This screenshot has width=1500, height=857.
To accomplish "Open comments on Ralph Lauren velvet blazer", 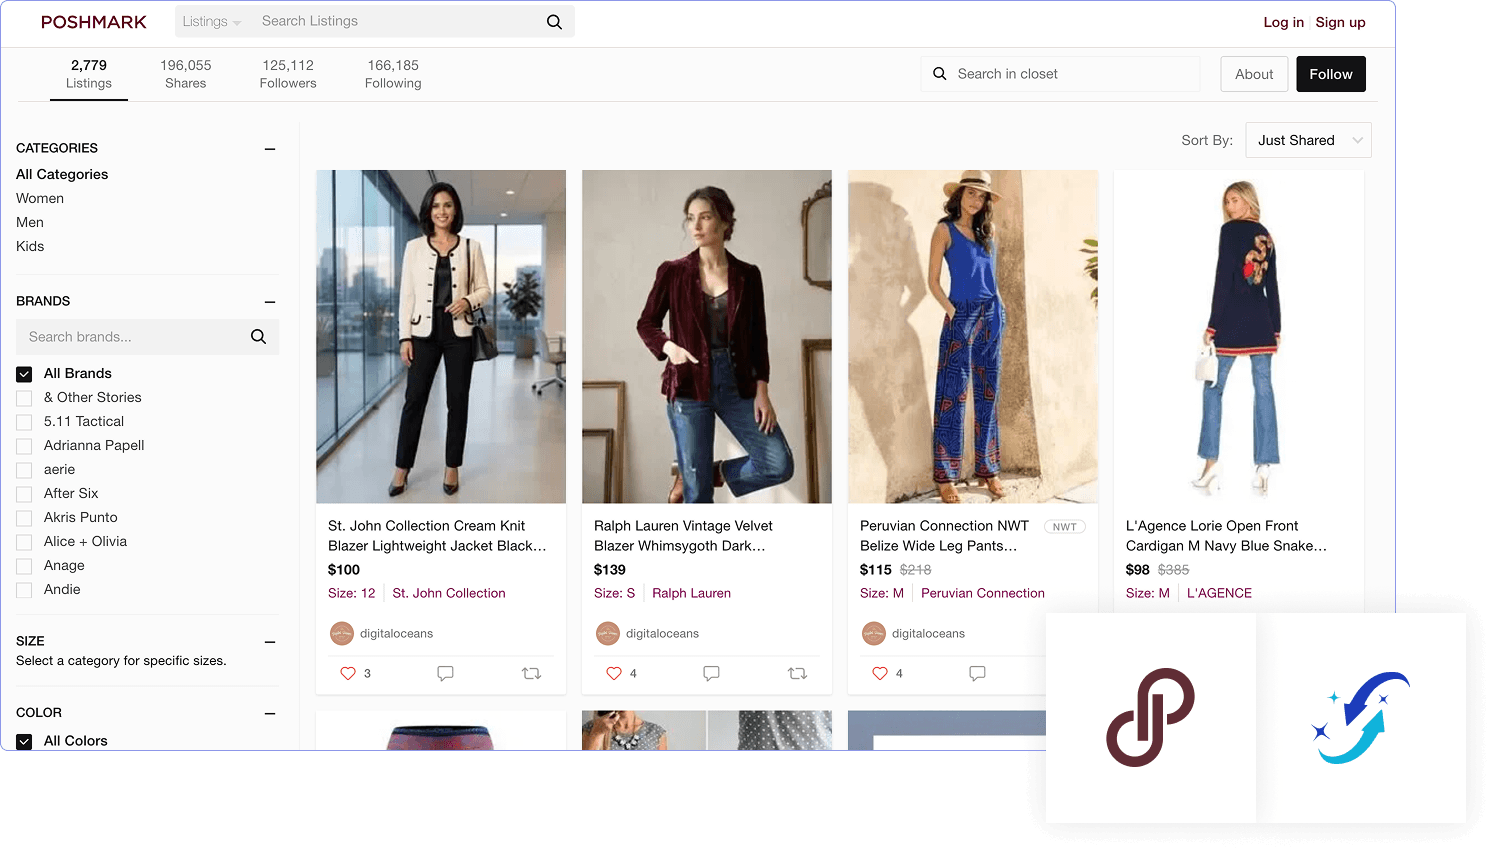I will (711, 673).
